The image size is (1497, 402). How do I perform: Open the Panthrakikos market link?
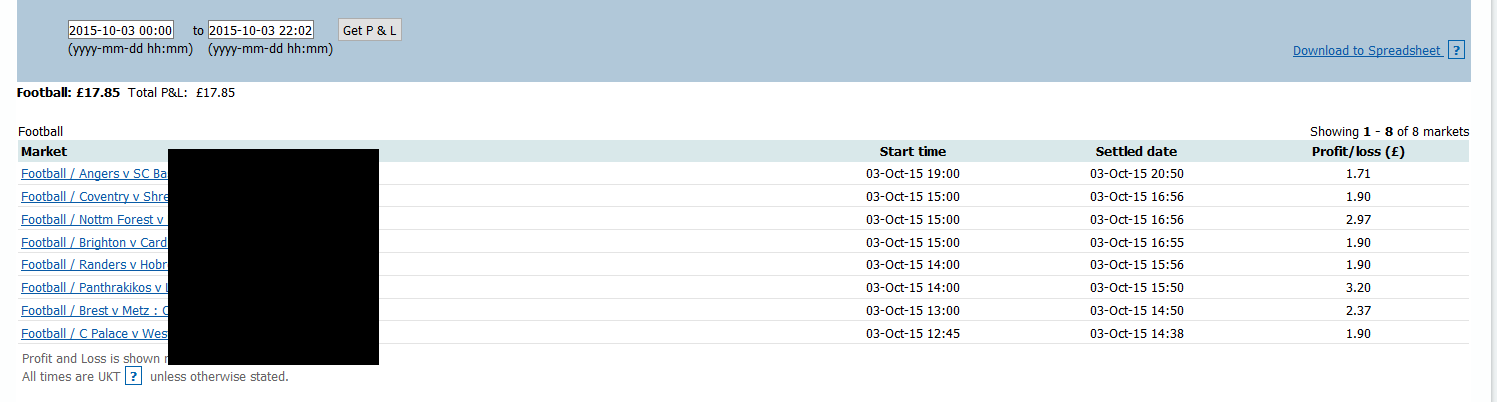point(93,288)
